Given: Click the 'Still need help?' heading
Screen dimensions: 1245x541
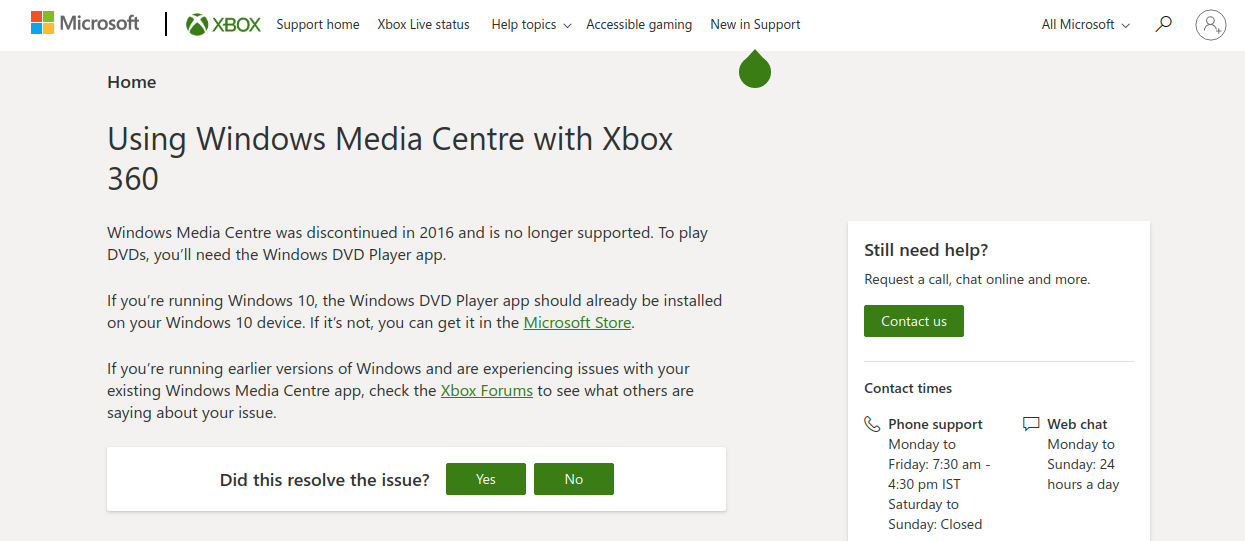Looking at the screenshot, I should tap(926, 250).
